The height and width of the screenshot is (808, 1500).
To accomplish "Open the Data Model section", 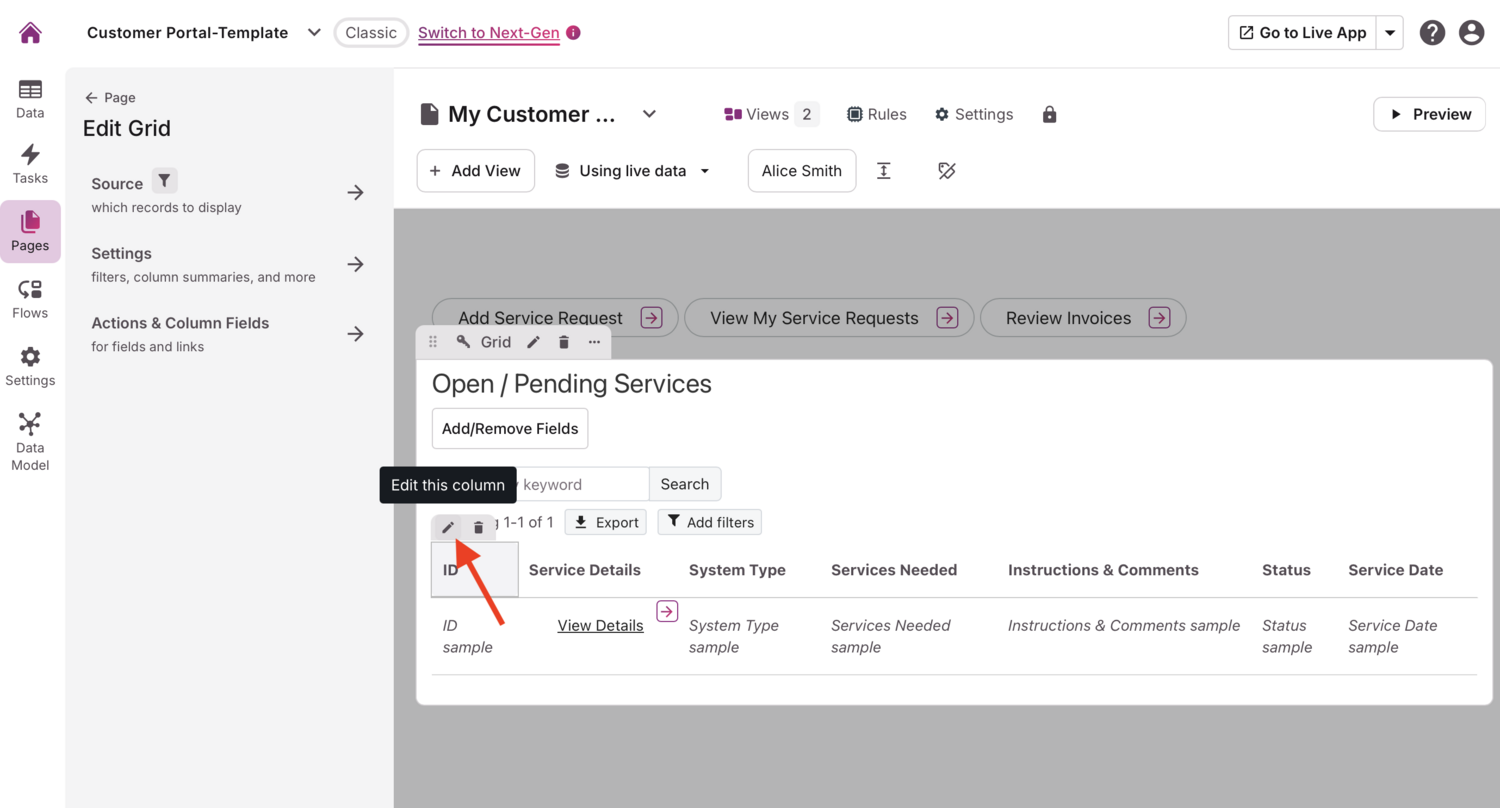I will click(x=30, y=441).
